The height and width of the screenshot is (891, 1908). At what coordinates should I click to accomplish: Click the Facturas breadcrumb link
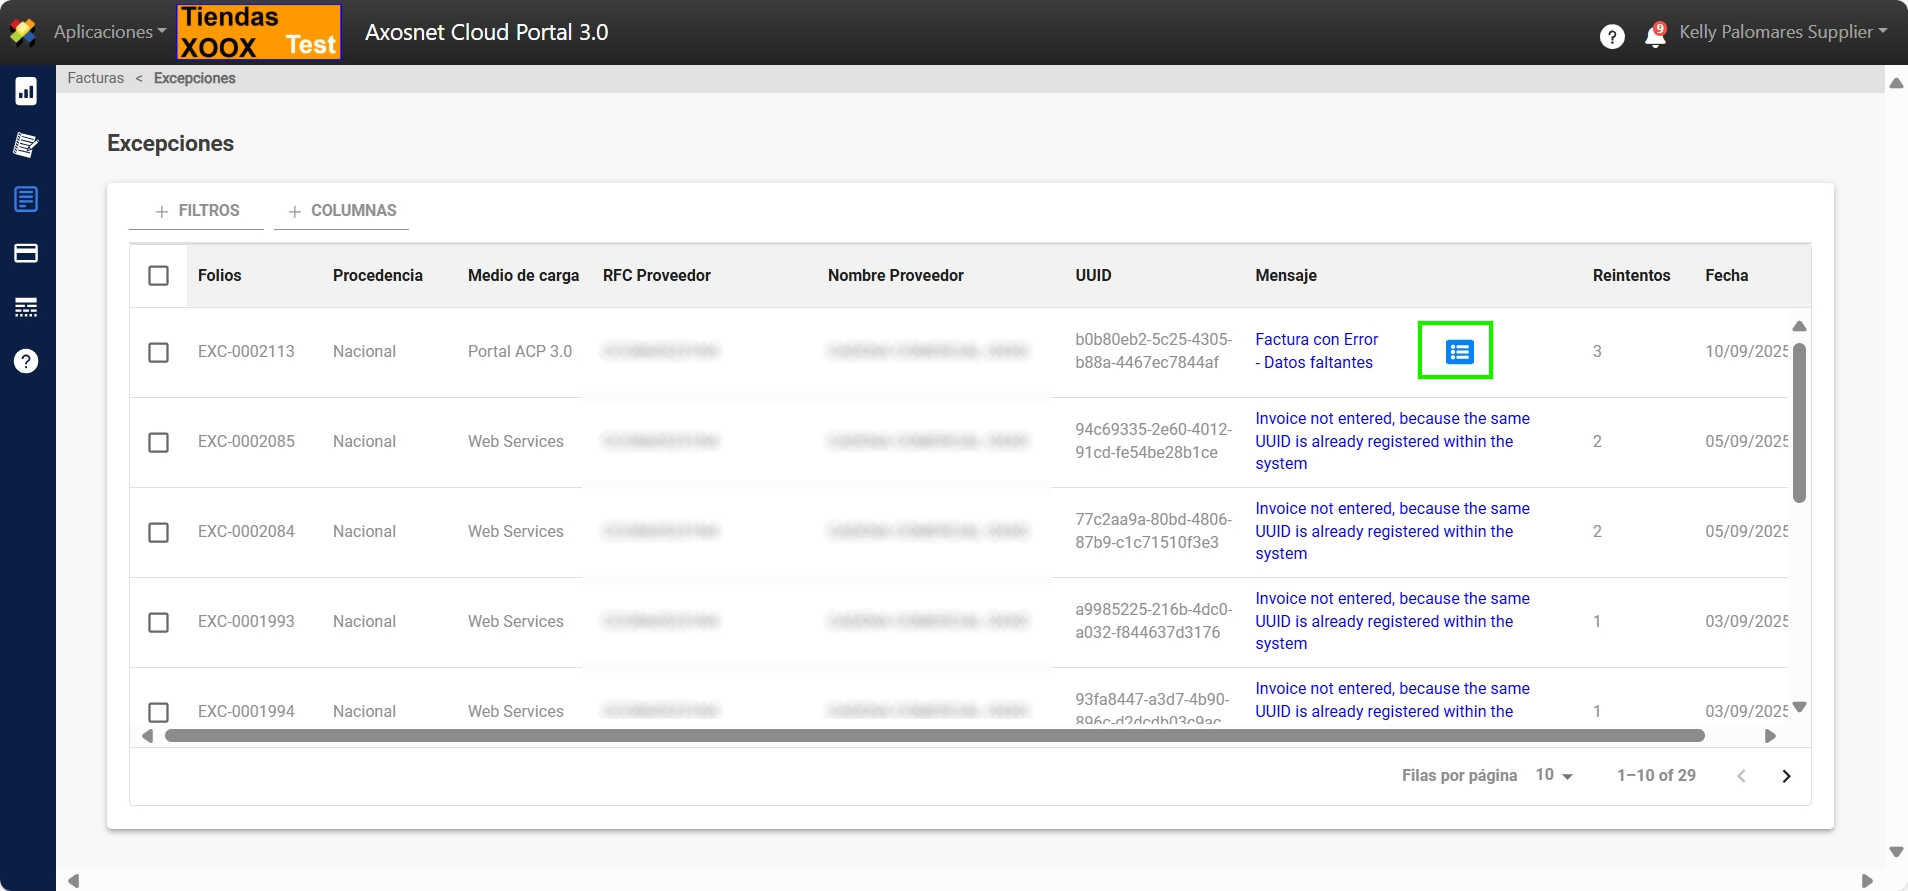(96, 78)
